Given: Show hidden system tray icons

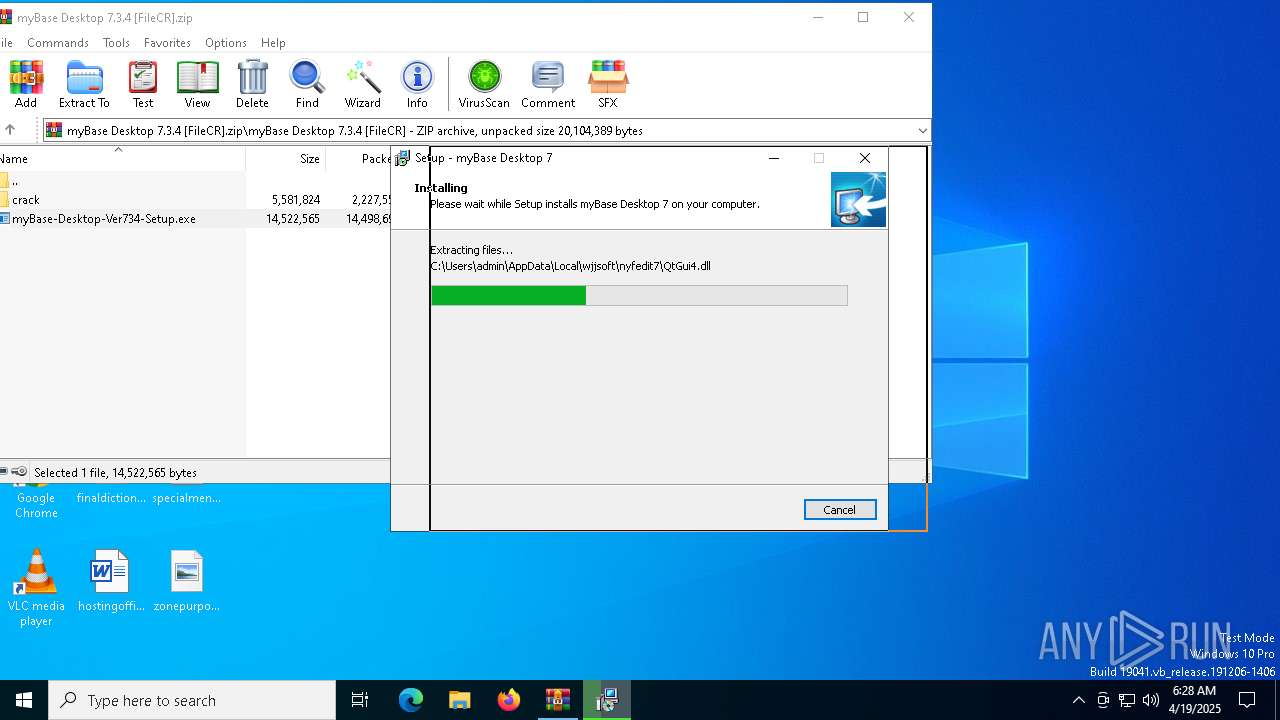Looking at the screenshot, I should 1078,700.
